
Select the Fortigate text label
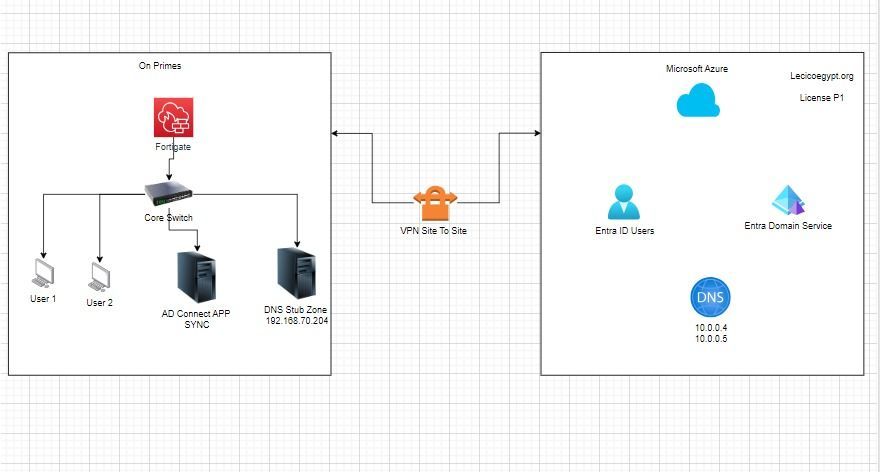pos(173,146)
